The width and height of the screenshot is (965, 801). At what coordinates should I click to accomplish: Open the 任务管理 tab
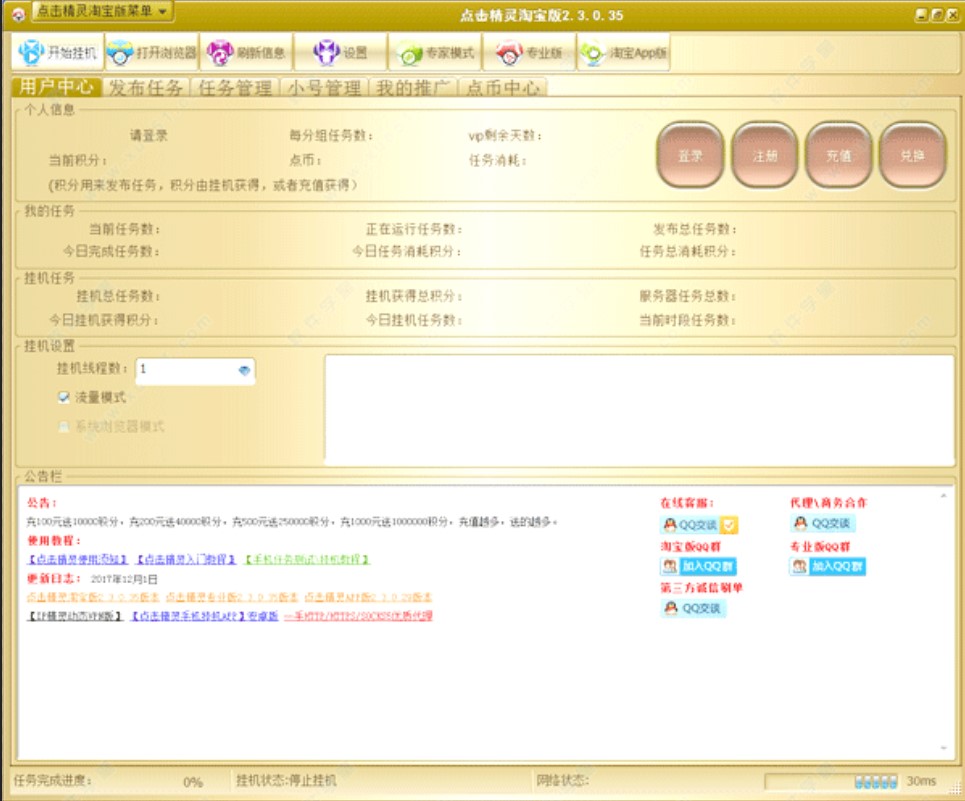click(235, 88)
